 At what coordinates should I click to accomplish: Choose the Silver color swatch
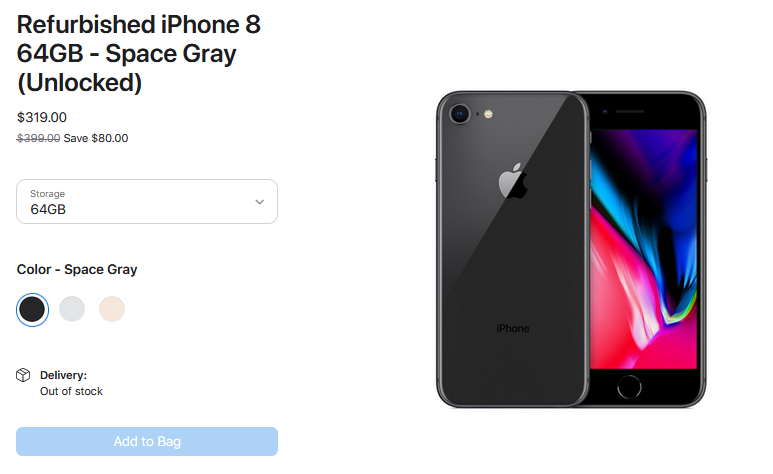[x=72, y=309]
